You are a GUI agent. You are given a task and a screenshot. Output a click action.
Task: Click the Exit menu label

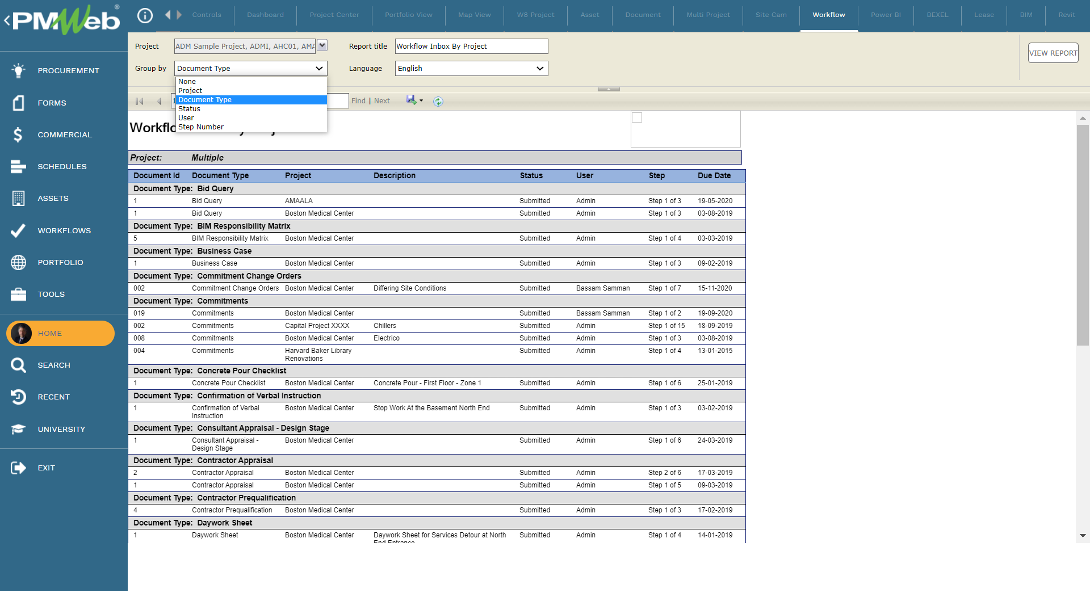46,468
